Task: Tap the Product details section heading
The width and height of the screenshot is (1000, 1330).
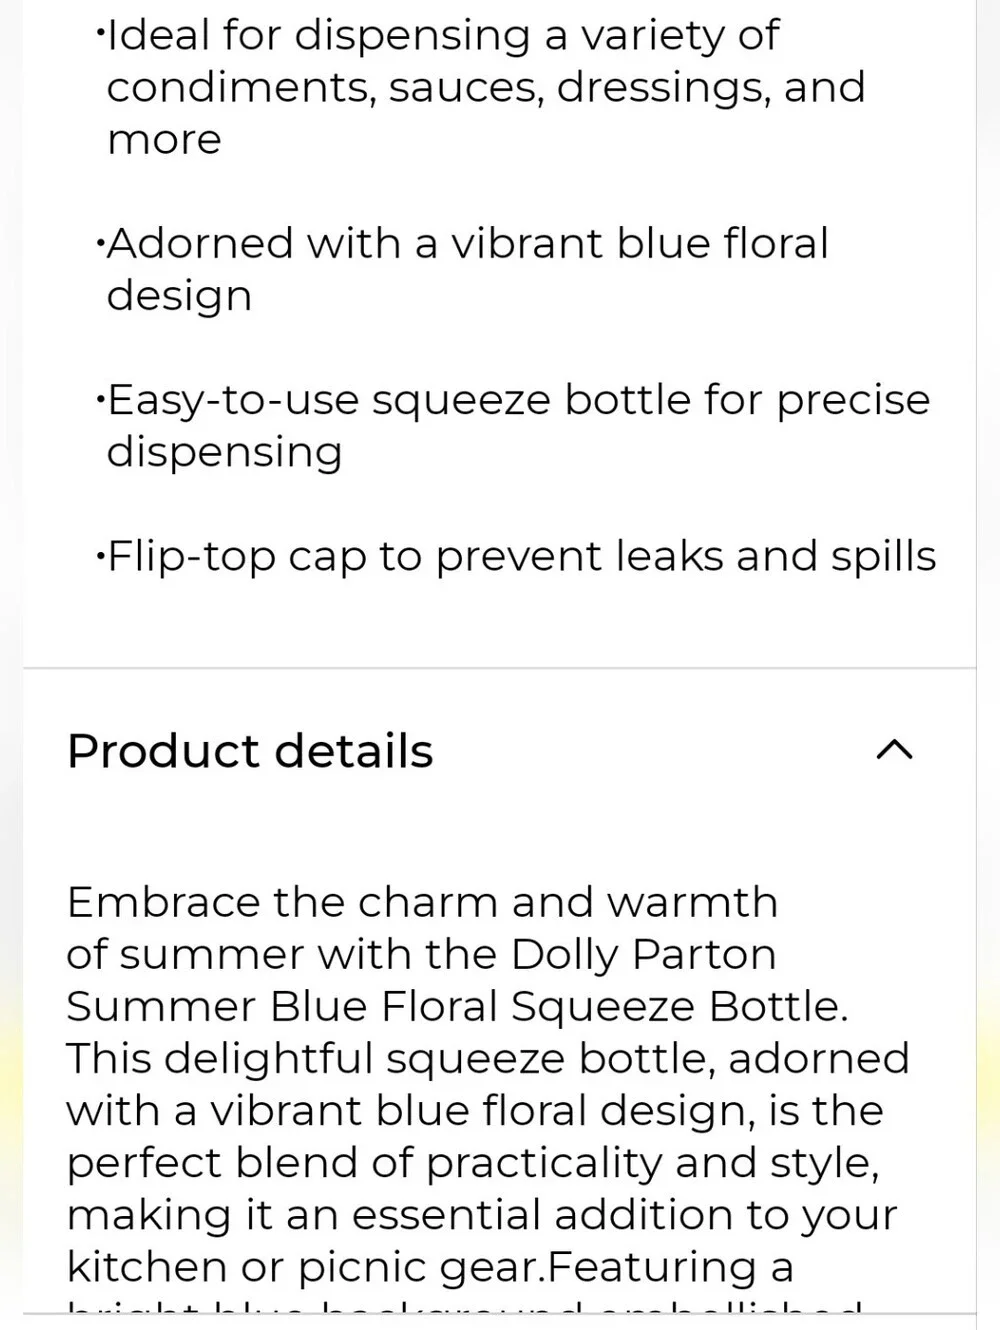Action: pyautogui.click(x=250, y=751)
